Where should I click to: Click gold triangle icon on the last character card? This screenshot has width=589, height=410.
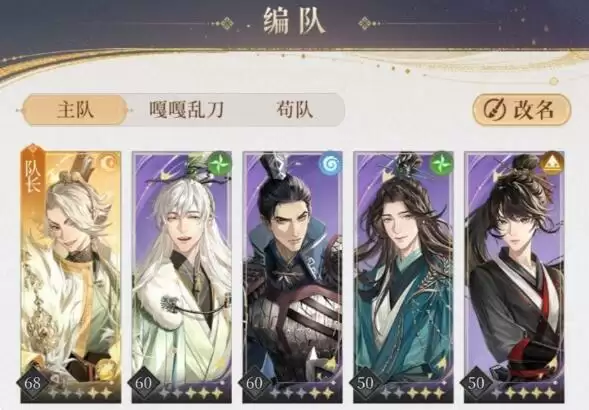pos(552,164)
